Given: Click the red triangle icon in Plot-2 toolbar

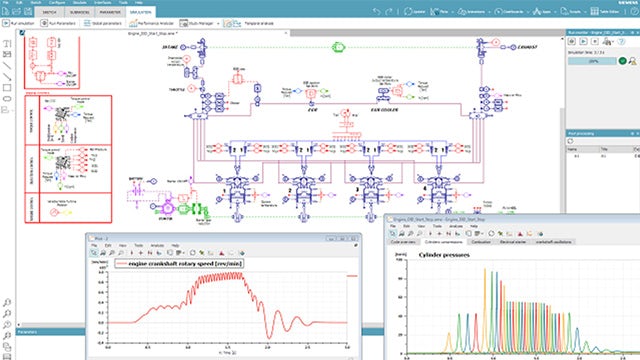Looking at the screenshot, I should pos(221,253).
